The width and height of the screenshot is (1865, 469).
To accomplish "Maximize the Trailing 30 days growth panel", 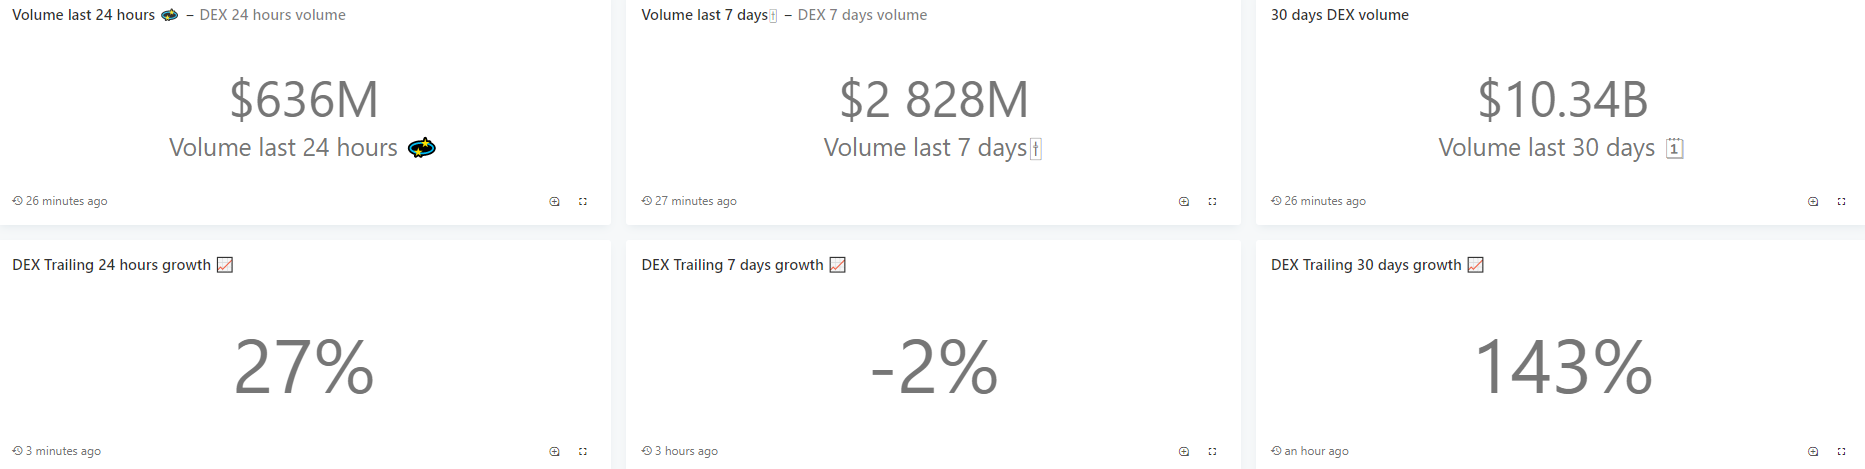I will 1841,452.
